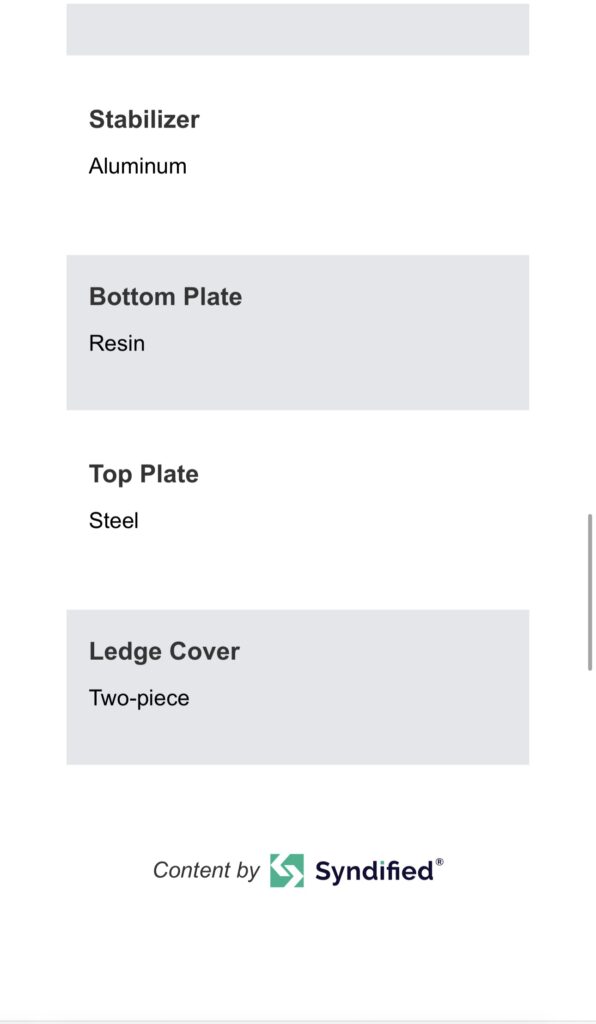This screenshot has width=596, height=1024.
Task: Click the scrollbar track below the thumb
Action: click(590, 842)
